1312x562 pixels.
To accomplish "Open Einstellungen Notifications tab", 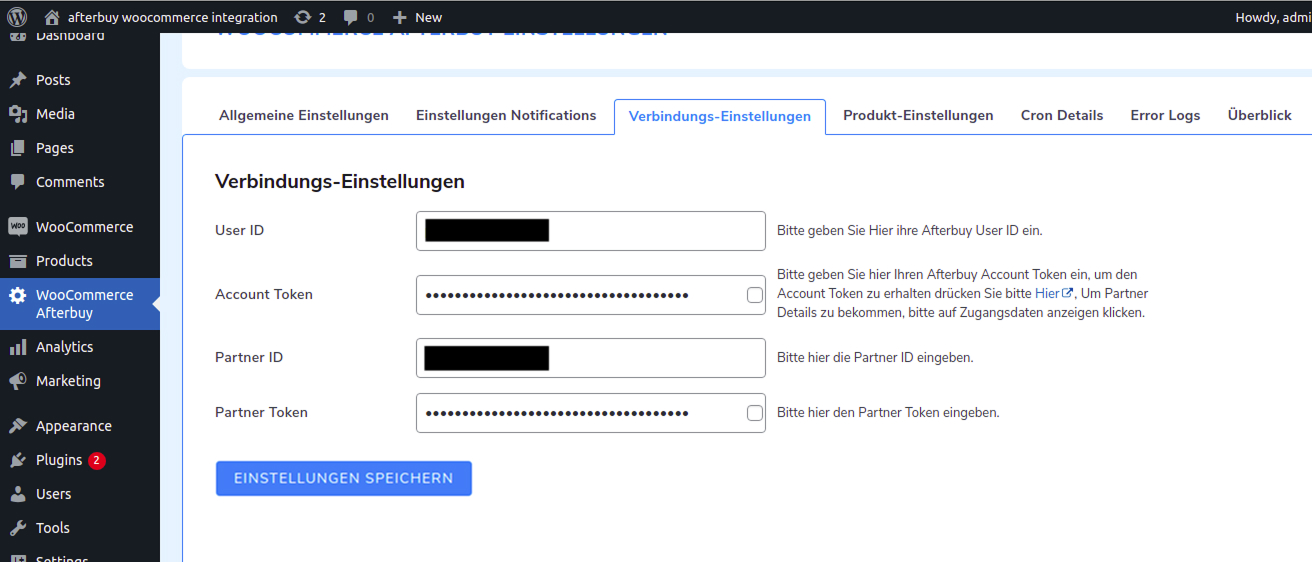I will point(506,115).
